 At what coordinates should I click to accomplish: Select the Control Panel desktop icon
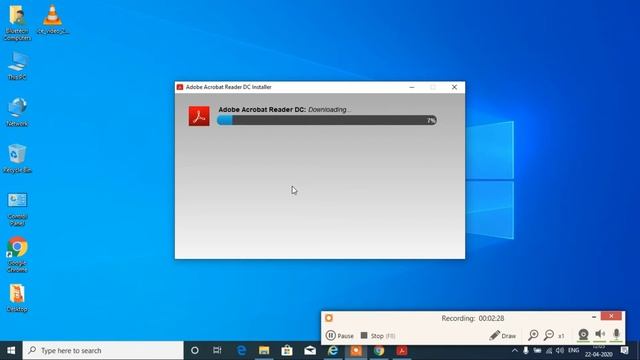[x=17, y=209]
